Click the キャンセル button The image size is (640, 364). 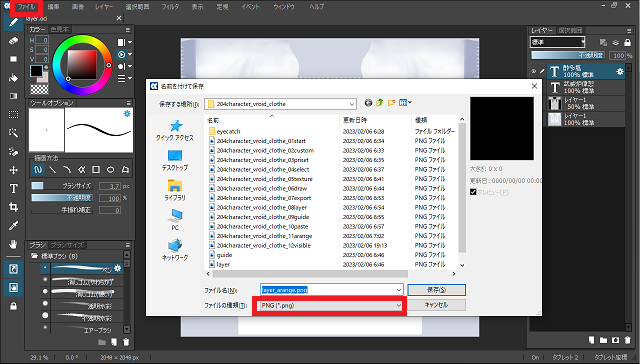[436, 305]
